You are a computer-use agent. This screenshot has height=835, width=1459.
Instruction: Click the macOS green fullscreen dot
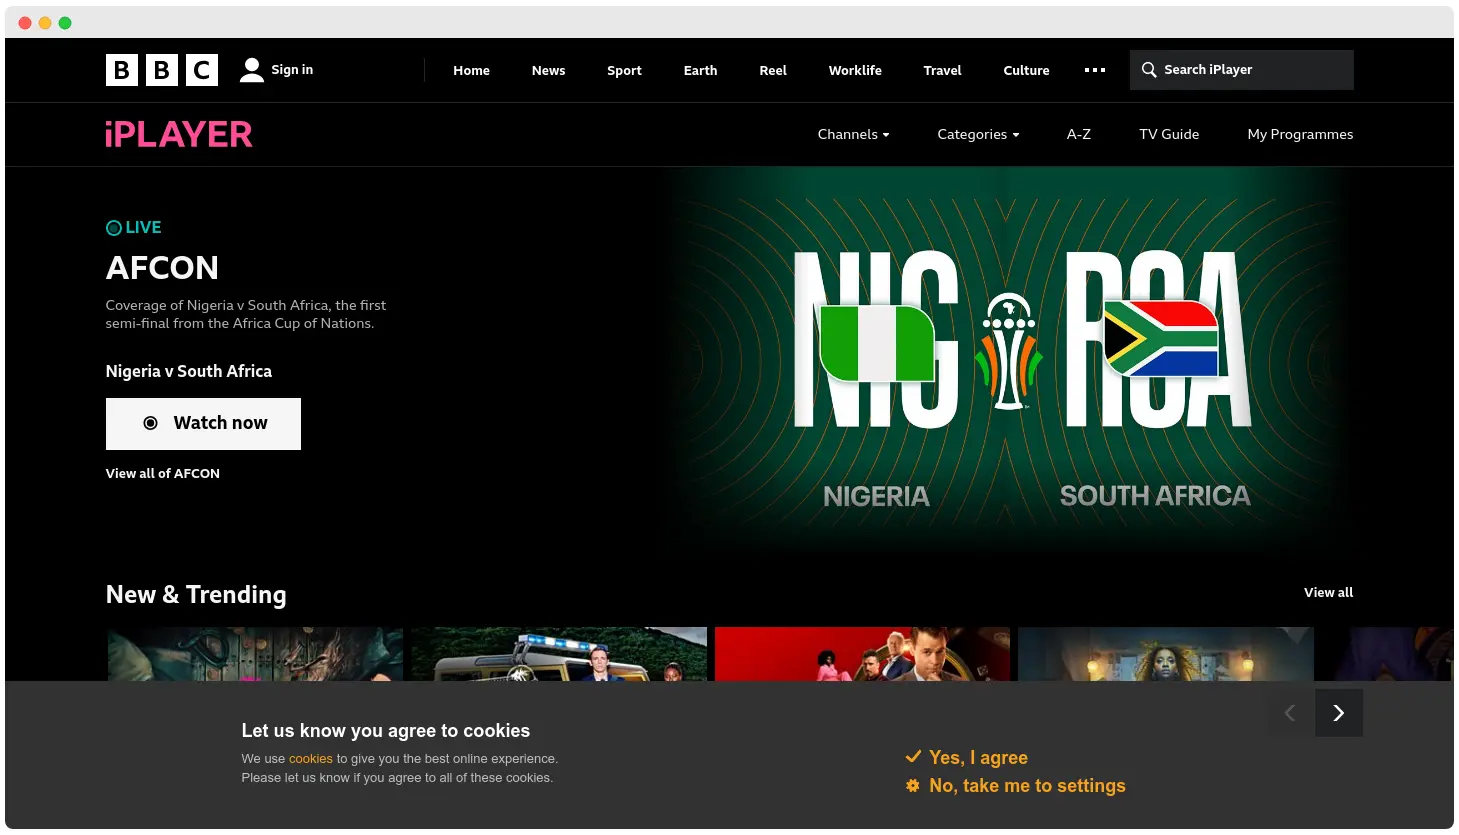coord(65,23)
